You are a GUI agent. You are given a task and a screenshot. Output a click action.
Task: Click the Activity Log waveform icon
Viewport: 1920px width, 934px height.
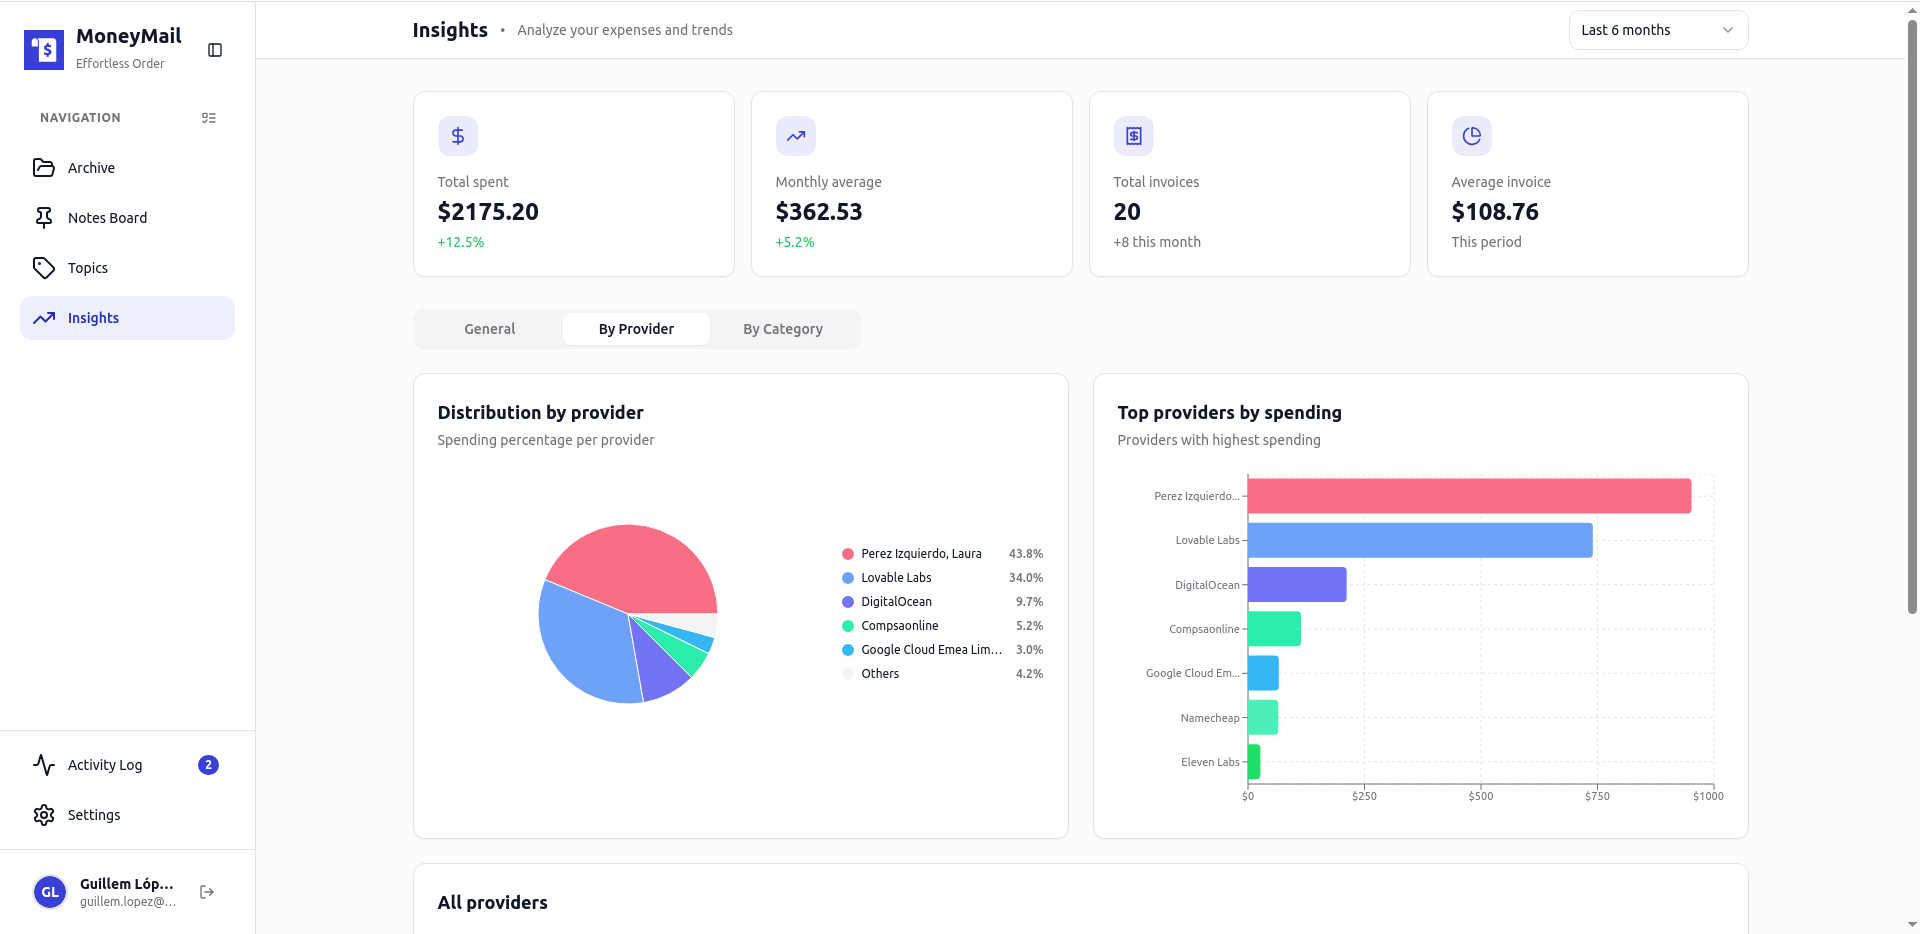[x=45, y=765]
